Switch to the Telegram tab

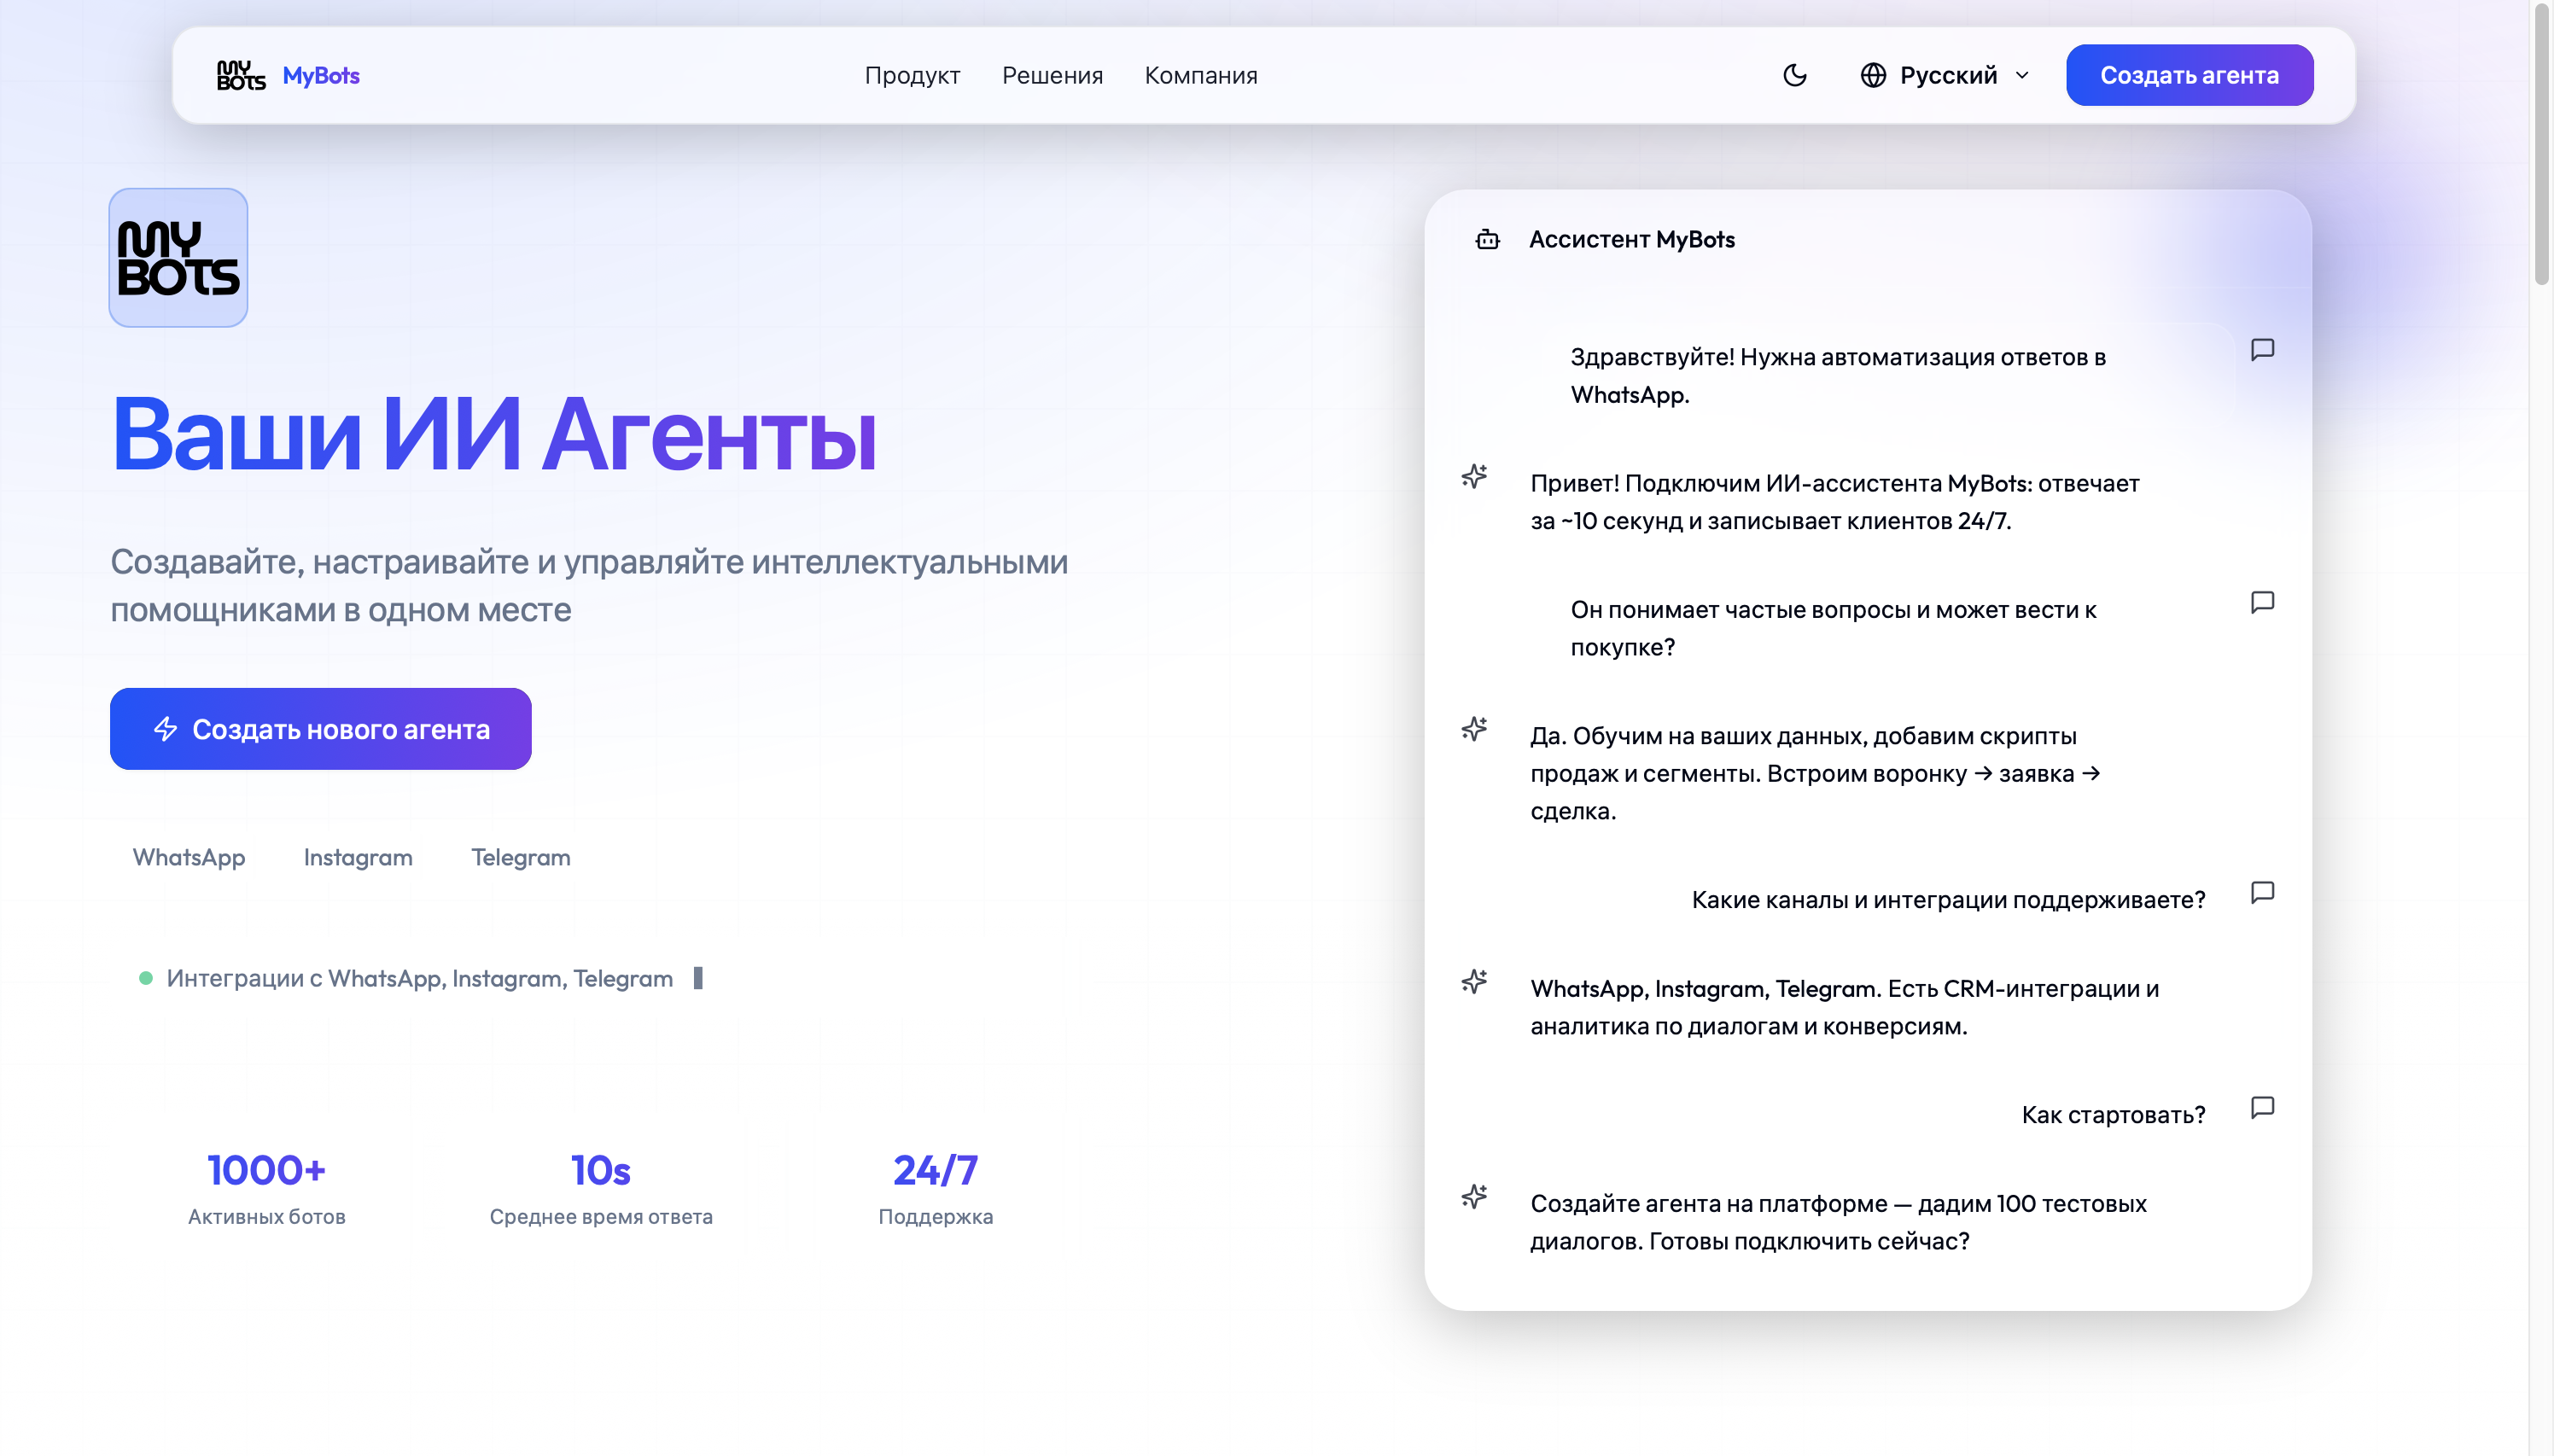click(520, 857)
